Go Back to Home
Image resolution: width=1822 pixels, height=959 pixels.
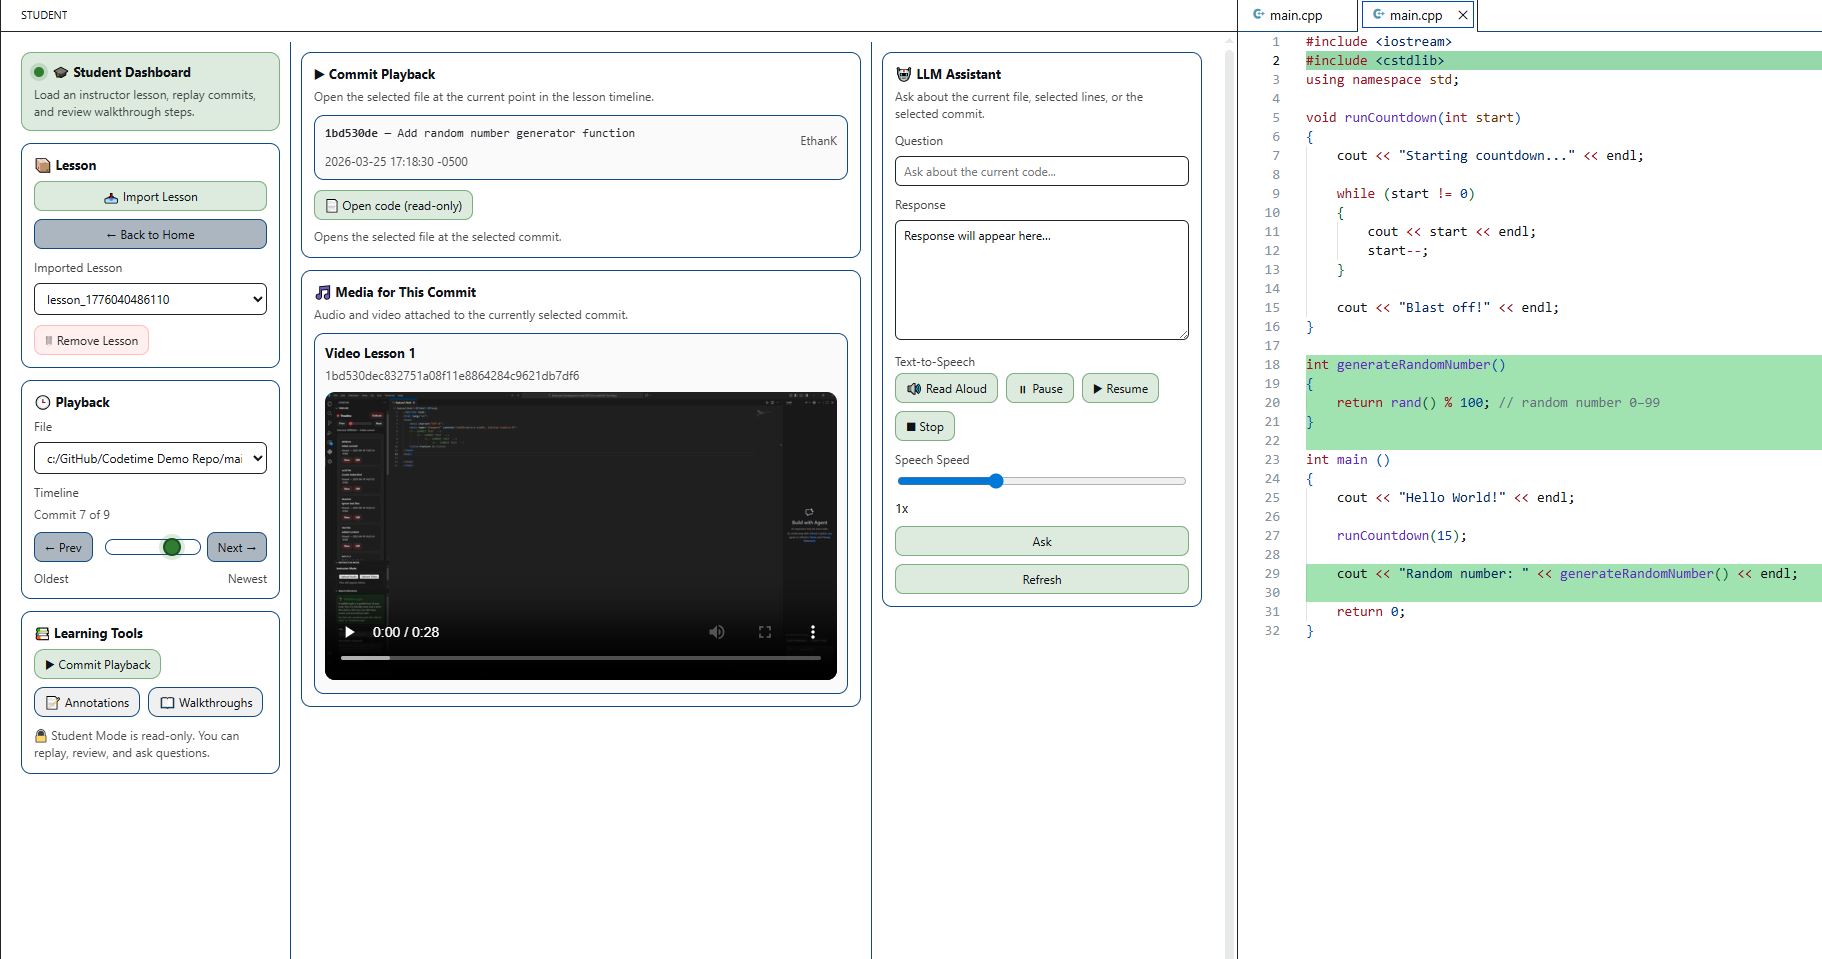coord(150,234)
